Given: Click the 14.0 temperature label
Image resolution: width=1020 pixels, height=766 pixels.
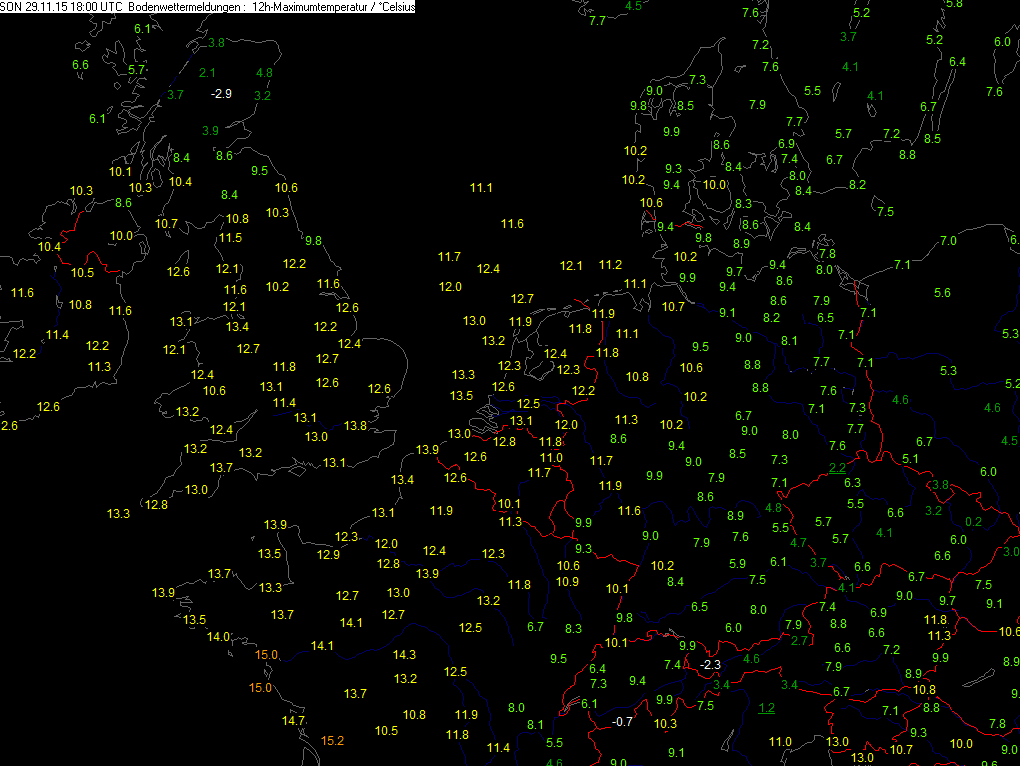Looking at the screenshot, I should 218,638.
